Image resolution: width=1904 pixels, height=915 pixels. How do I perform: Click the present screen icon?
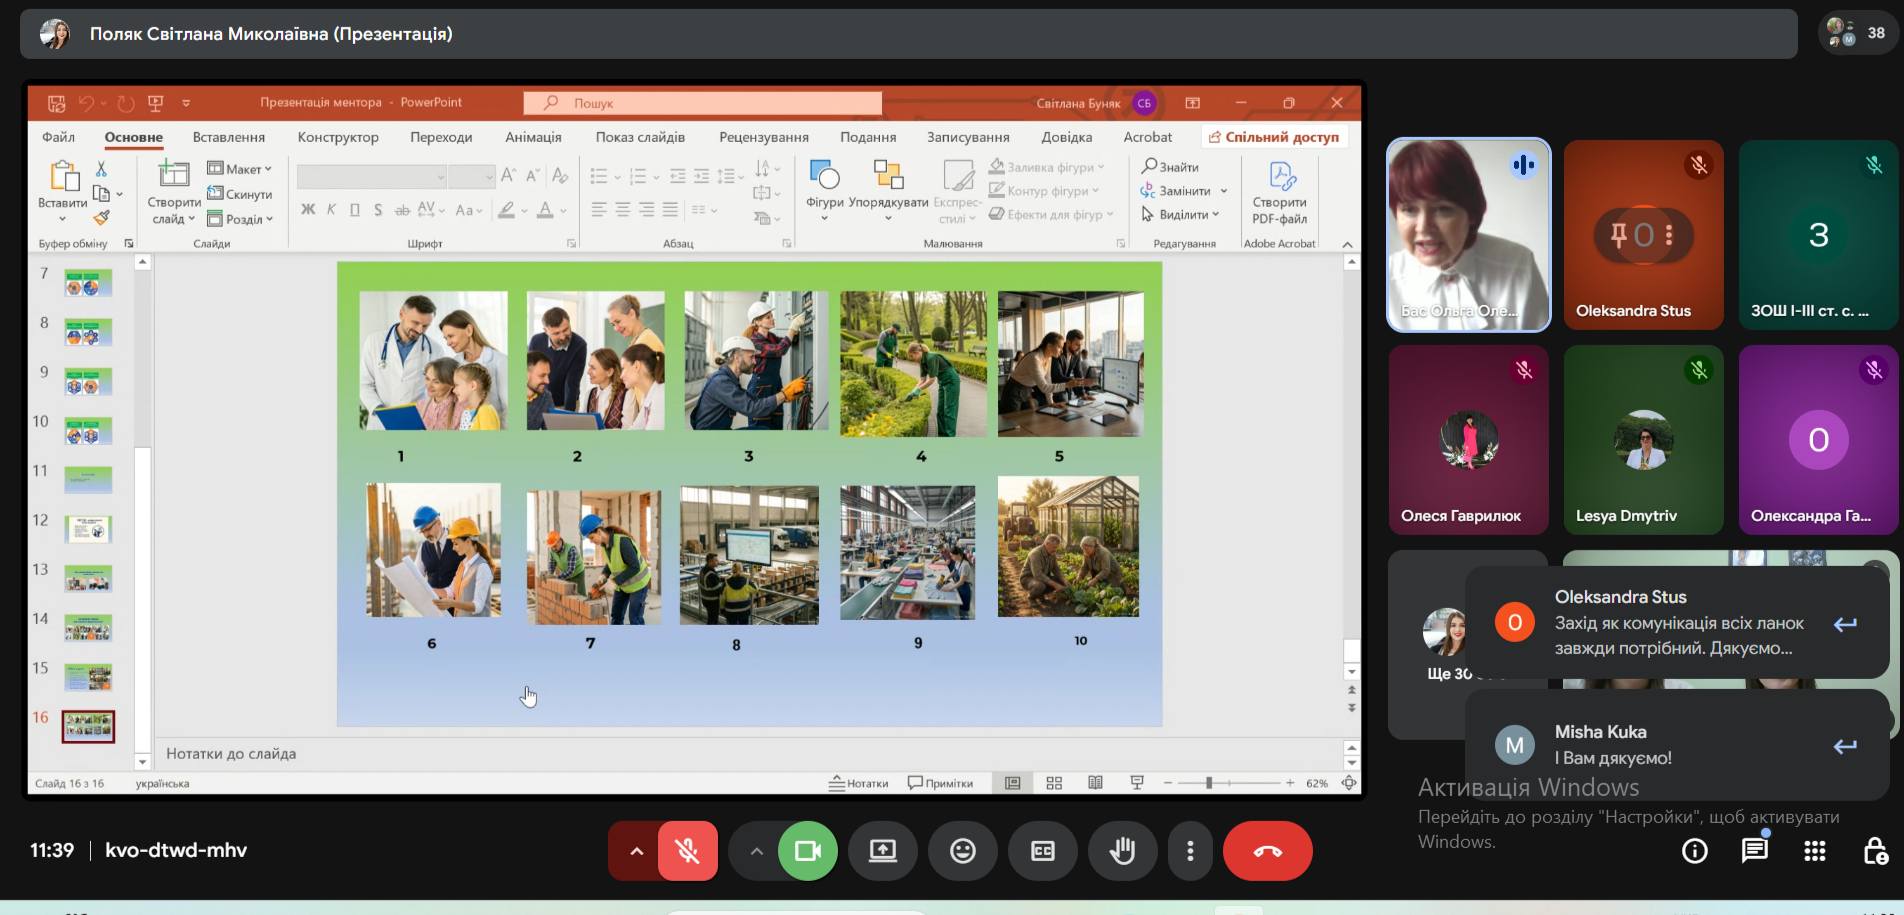pos(882,851)
